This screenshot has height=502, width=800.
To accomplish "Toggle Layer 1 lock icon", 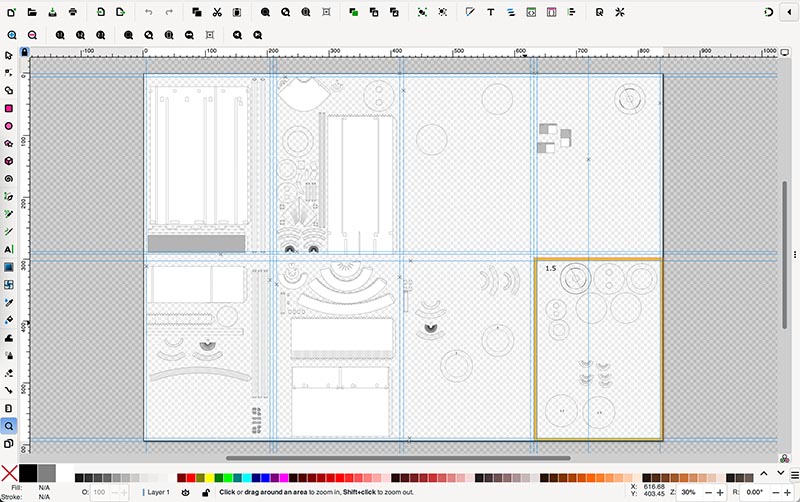I will pyautogui.click(x=205, y=492).
